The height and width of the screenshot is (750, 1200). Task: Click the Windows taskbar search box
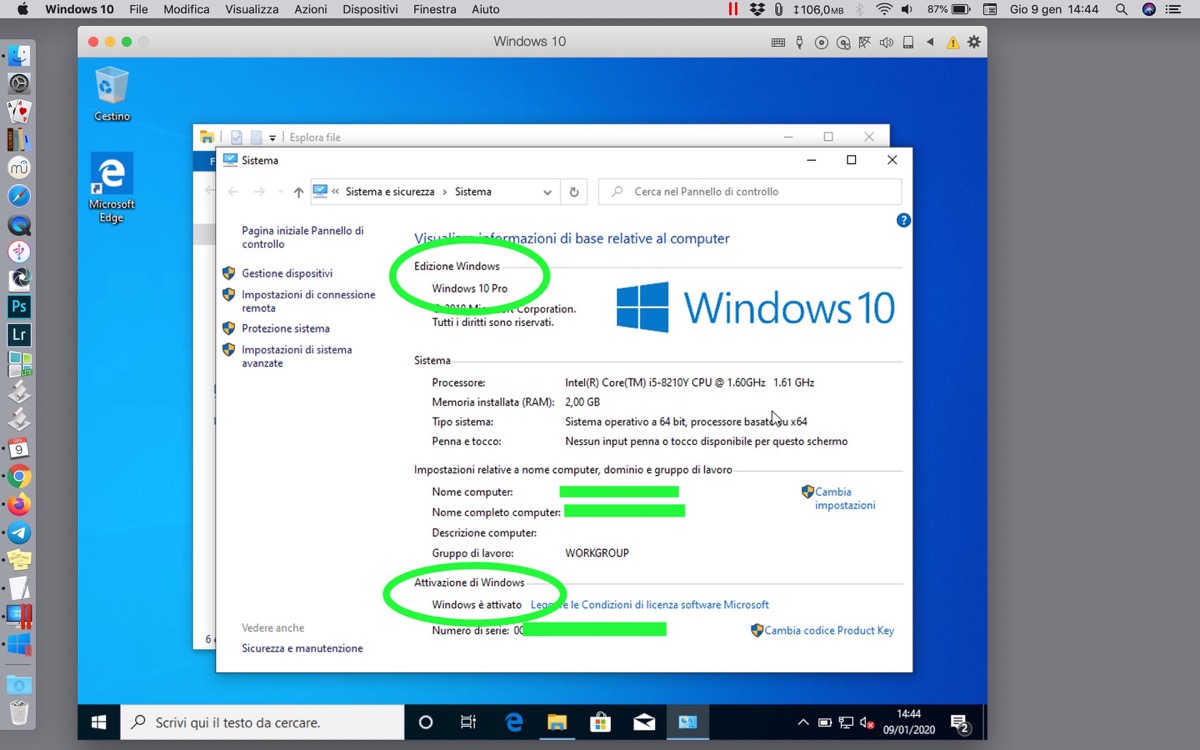tap(262, 722)
